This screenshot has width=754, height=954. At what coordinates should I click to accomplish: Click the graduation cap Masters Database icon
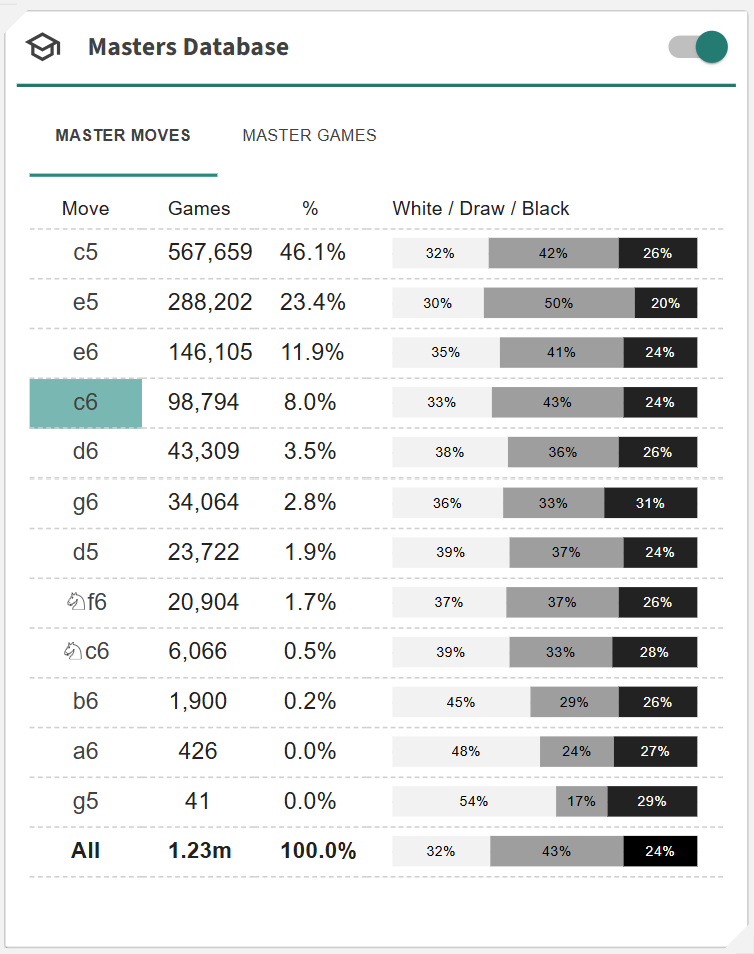(43, 47)
